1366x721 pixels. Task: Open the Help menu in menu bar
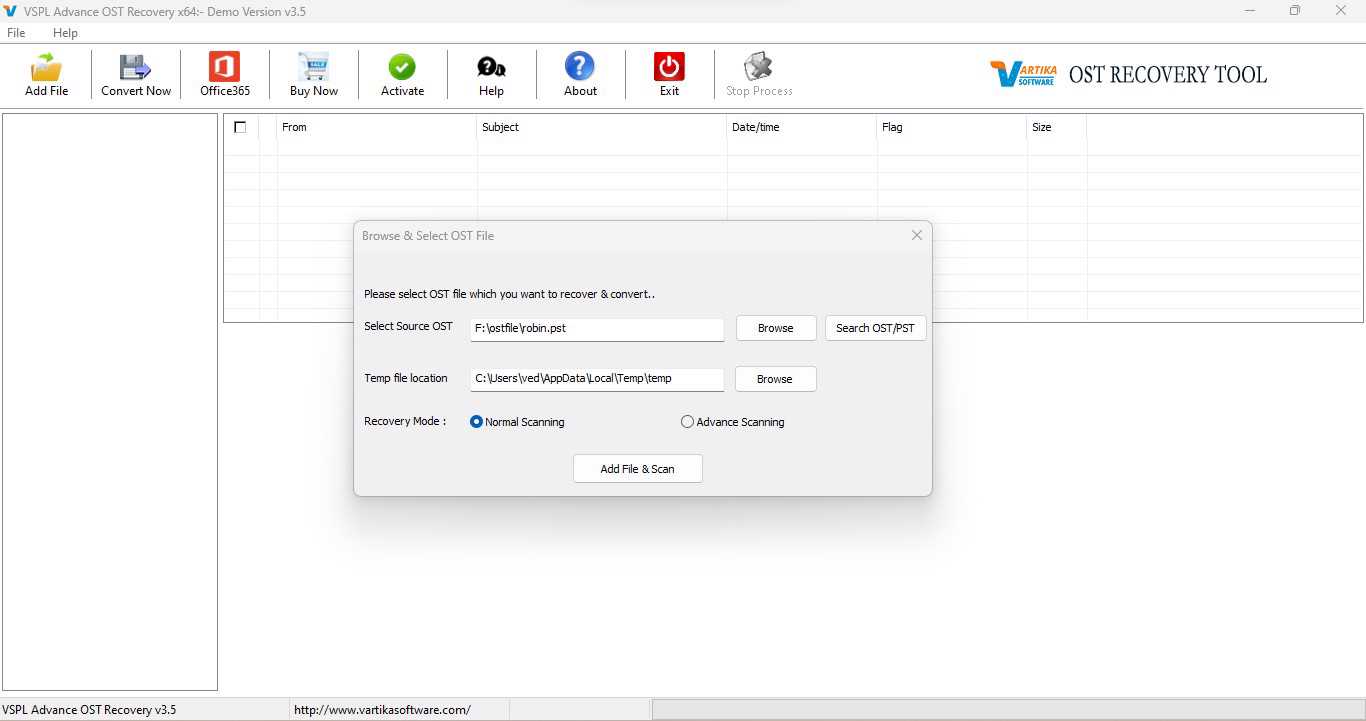pos(65,33)
